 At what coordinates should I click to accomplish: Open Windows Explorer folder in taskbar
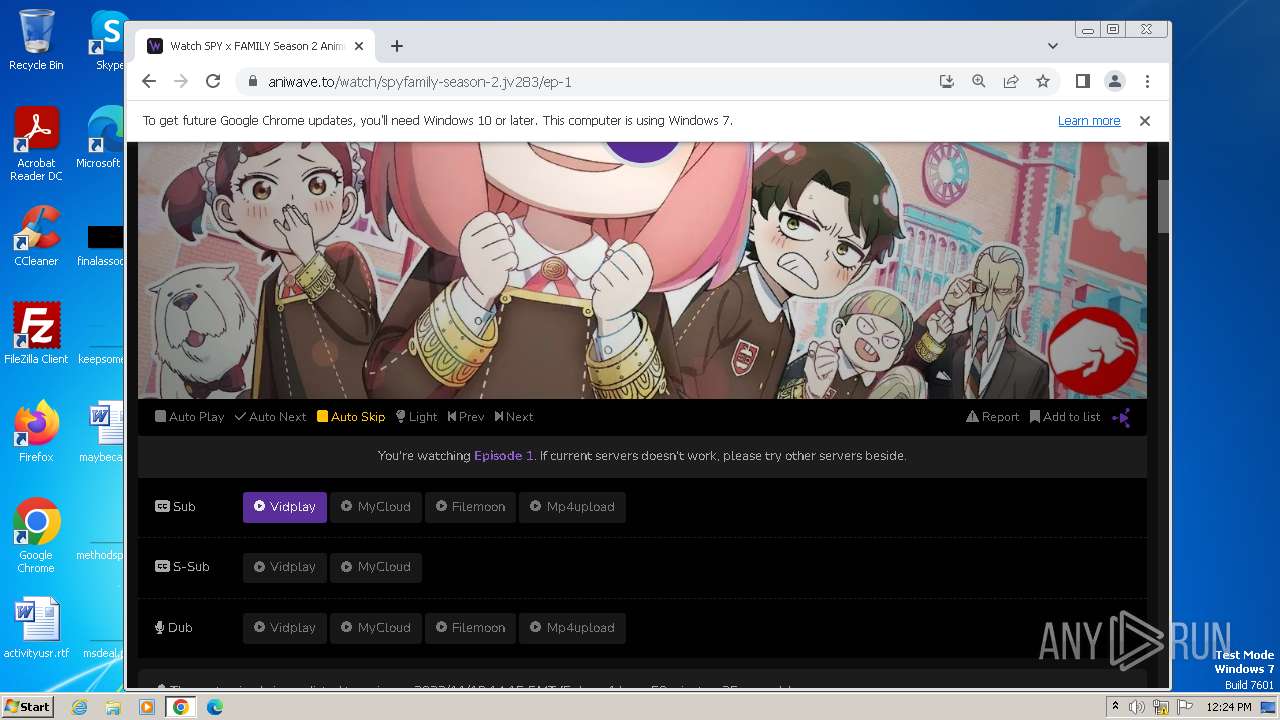pos(113,707)
